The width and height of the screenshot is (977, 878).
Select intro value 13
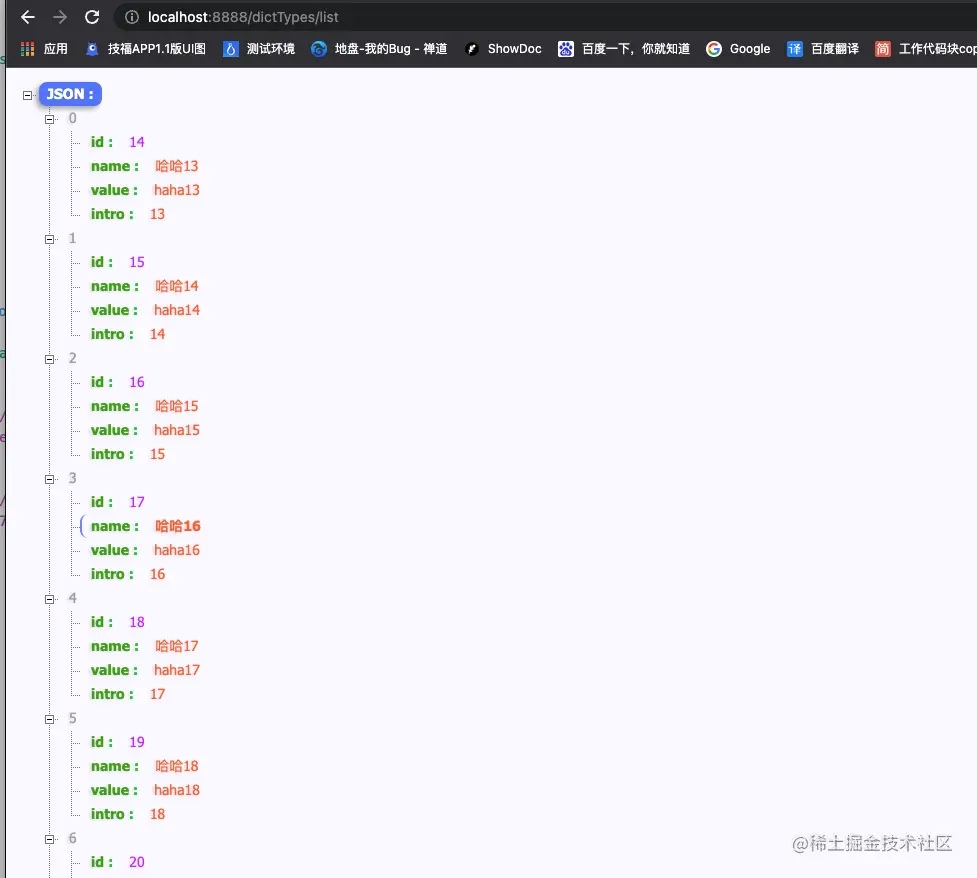coord(157,214)
